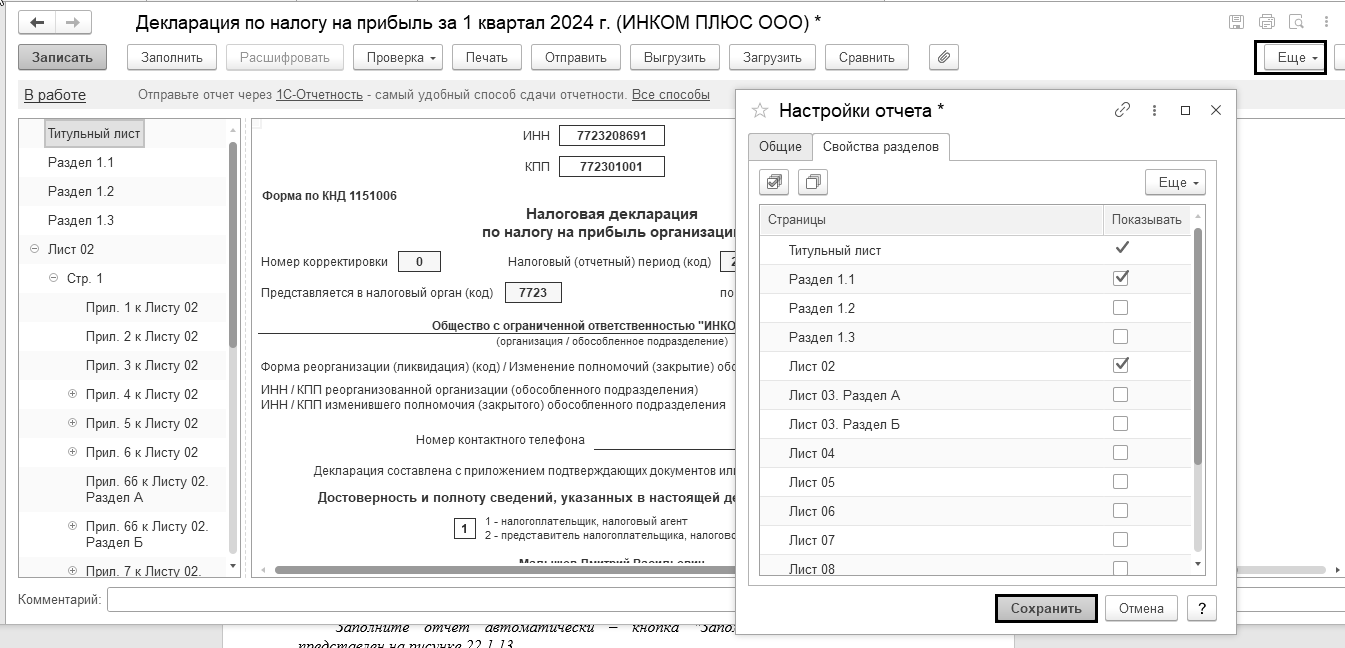
Task: Click the Комментарий input field
Action: coord(420,599)
